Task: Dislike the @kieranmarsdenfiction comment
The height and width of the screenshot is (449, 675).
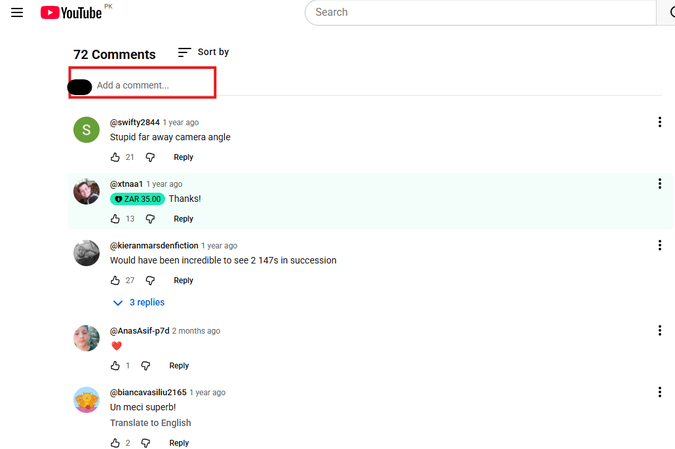Action: 150,281
